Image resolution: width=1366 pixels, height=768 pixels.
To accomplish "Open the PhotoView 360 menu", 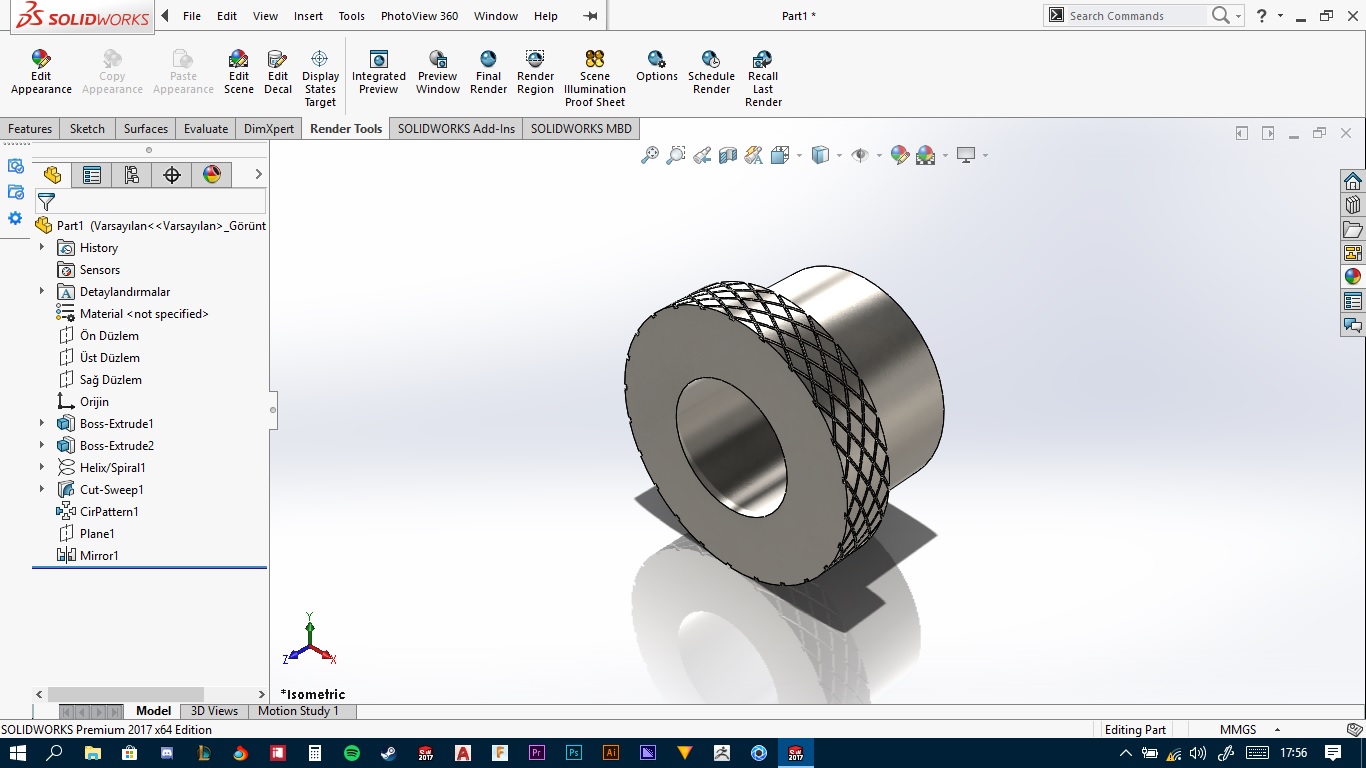I will point(419,16).
